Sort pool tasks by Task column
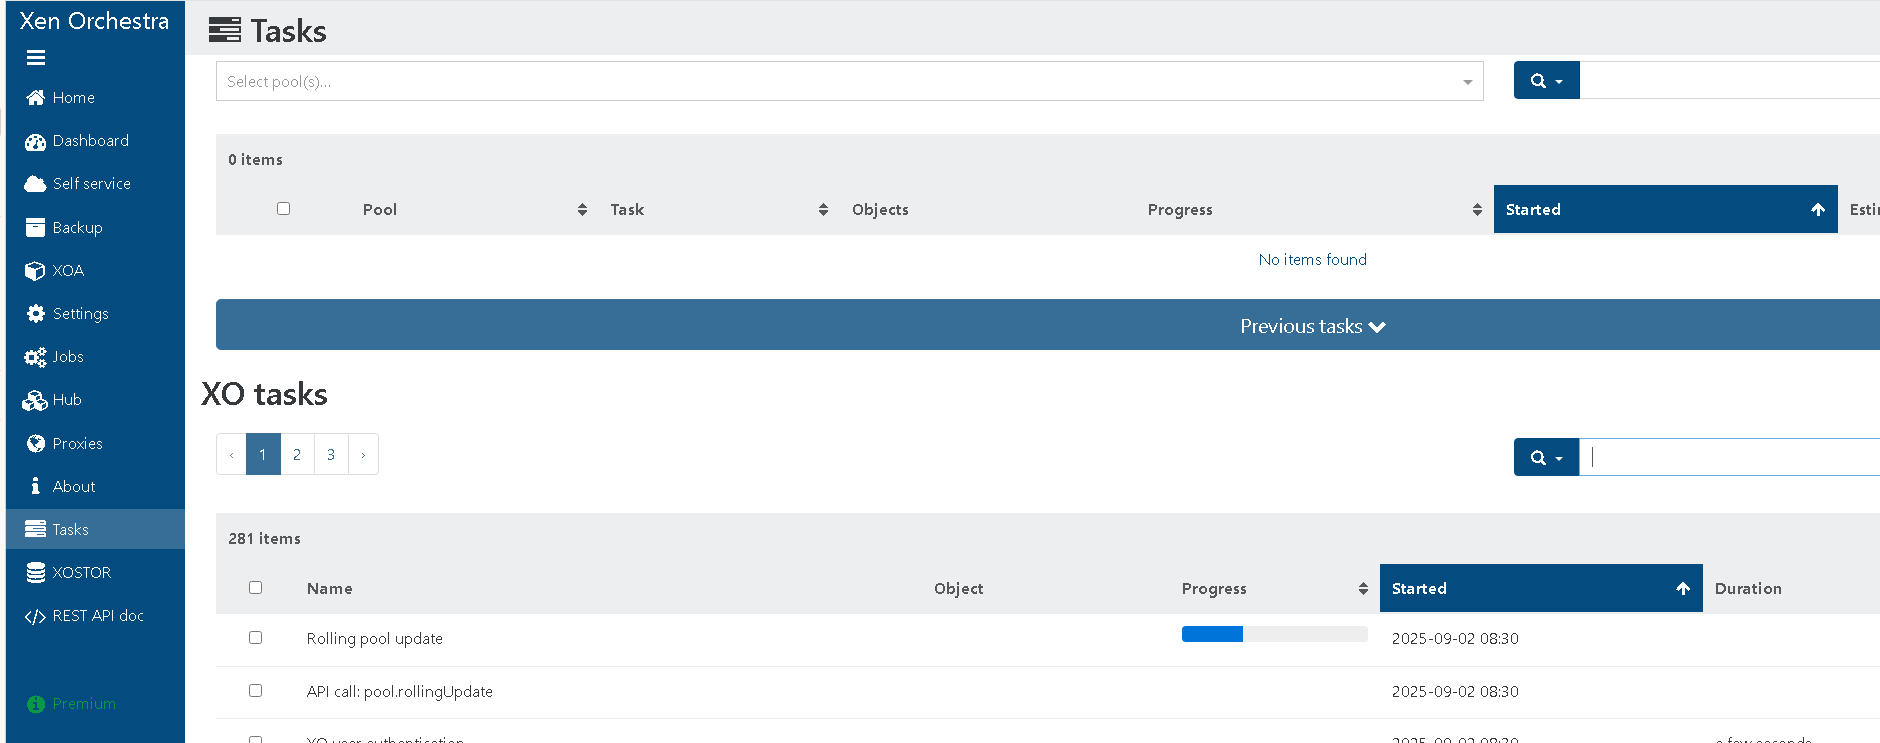Viewport: 1880px width, 743px height. tap(719, 210)
